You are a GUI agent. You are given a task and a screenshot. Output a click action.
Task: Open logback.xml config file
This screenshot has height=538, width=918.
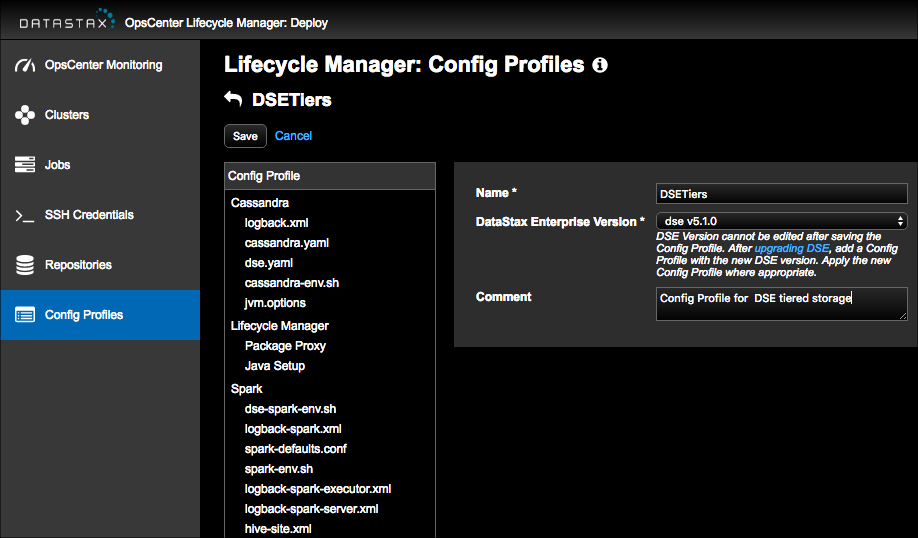276,223
